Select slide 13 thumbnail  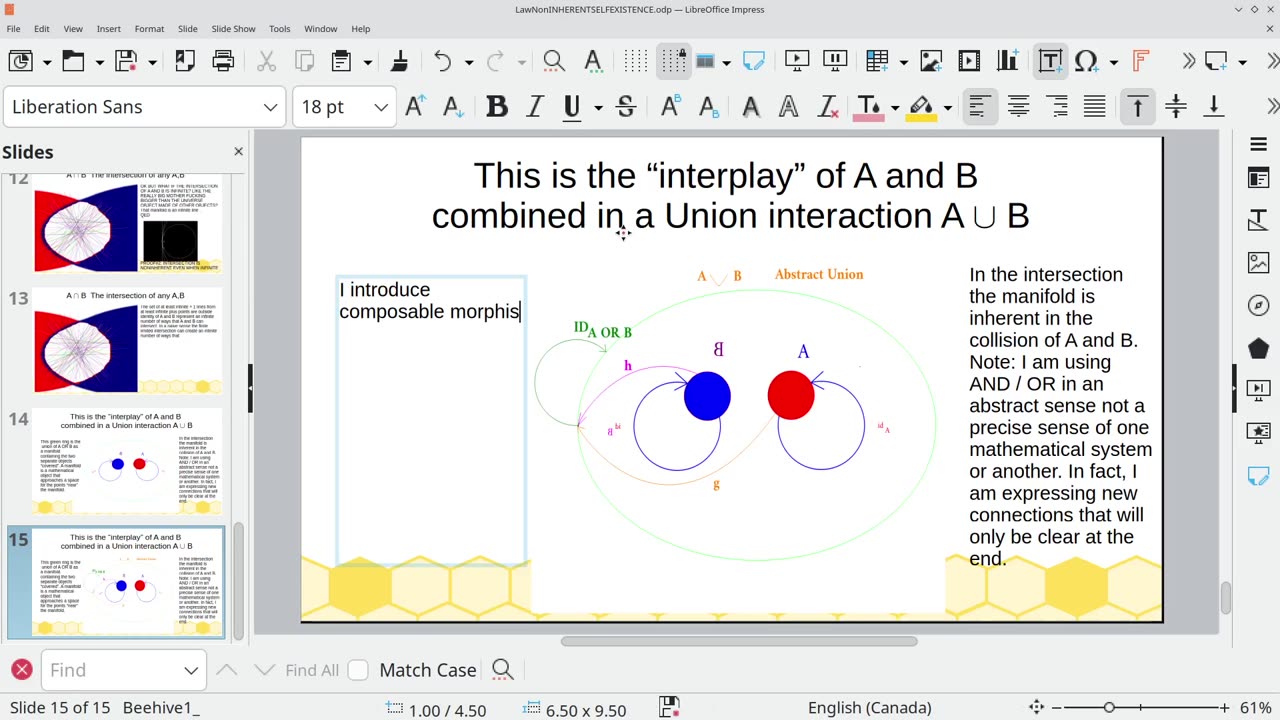(x=127, y=342)
